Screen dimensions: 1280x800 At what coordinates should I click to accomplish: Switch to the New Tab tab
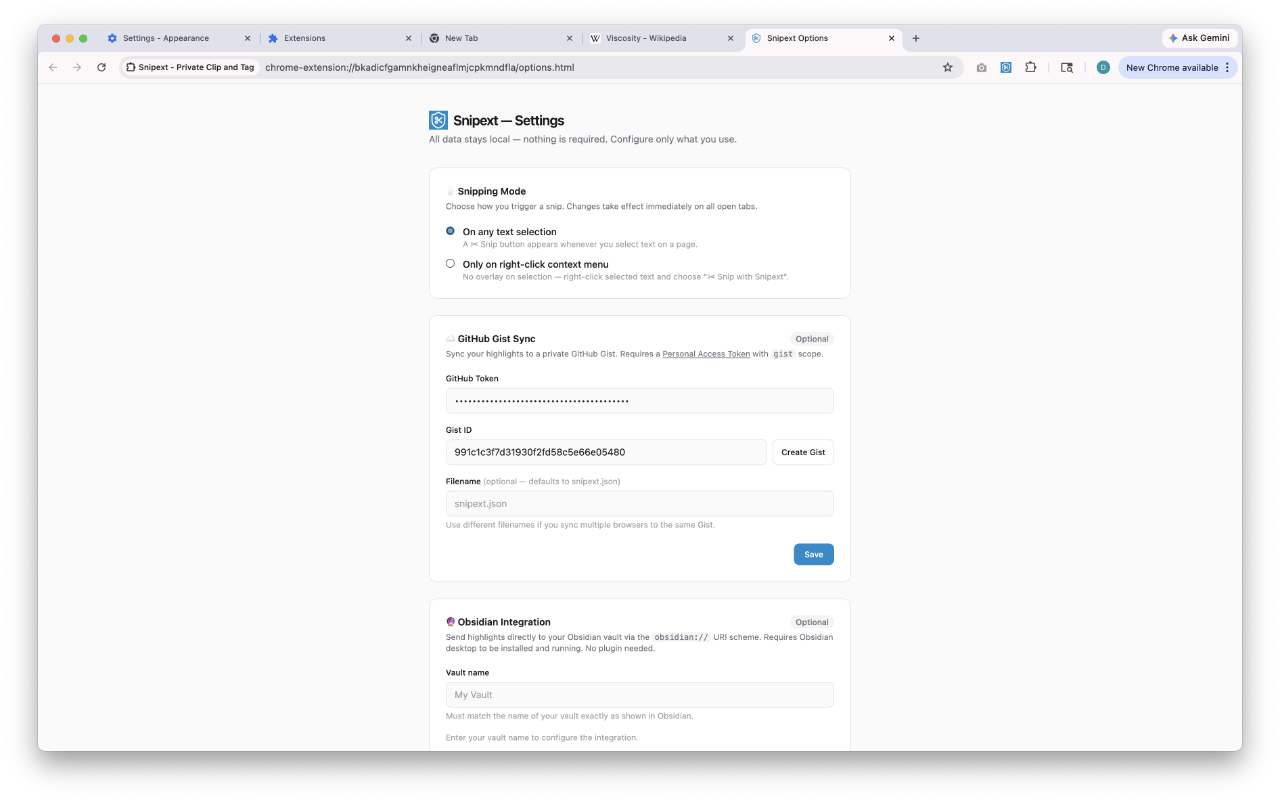(x=500, y=38)
